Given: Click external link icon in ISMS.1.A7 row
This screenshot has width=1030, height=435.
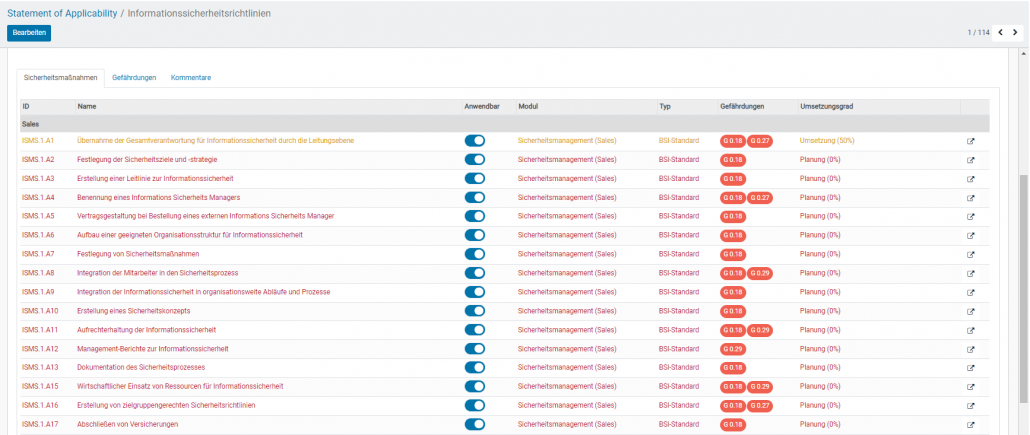Looking at the screenshot, I should (x=970, y=254).
